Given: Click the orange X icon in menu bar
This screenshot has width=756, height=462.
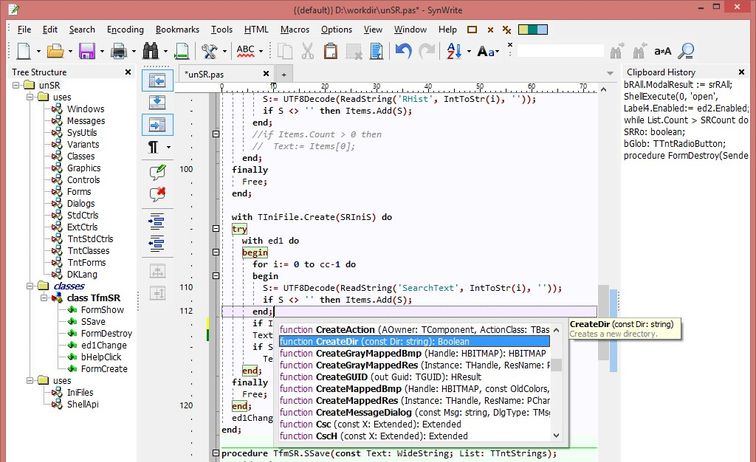Looking at the screenshot, I should tap(490, 30).
